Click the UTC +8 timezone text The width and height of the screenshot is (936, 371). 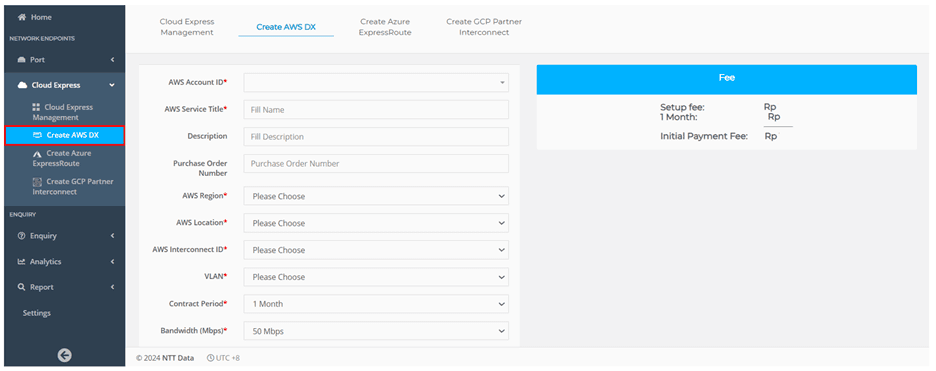(x=228, y=358)
